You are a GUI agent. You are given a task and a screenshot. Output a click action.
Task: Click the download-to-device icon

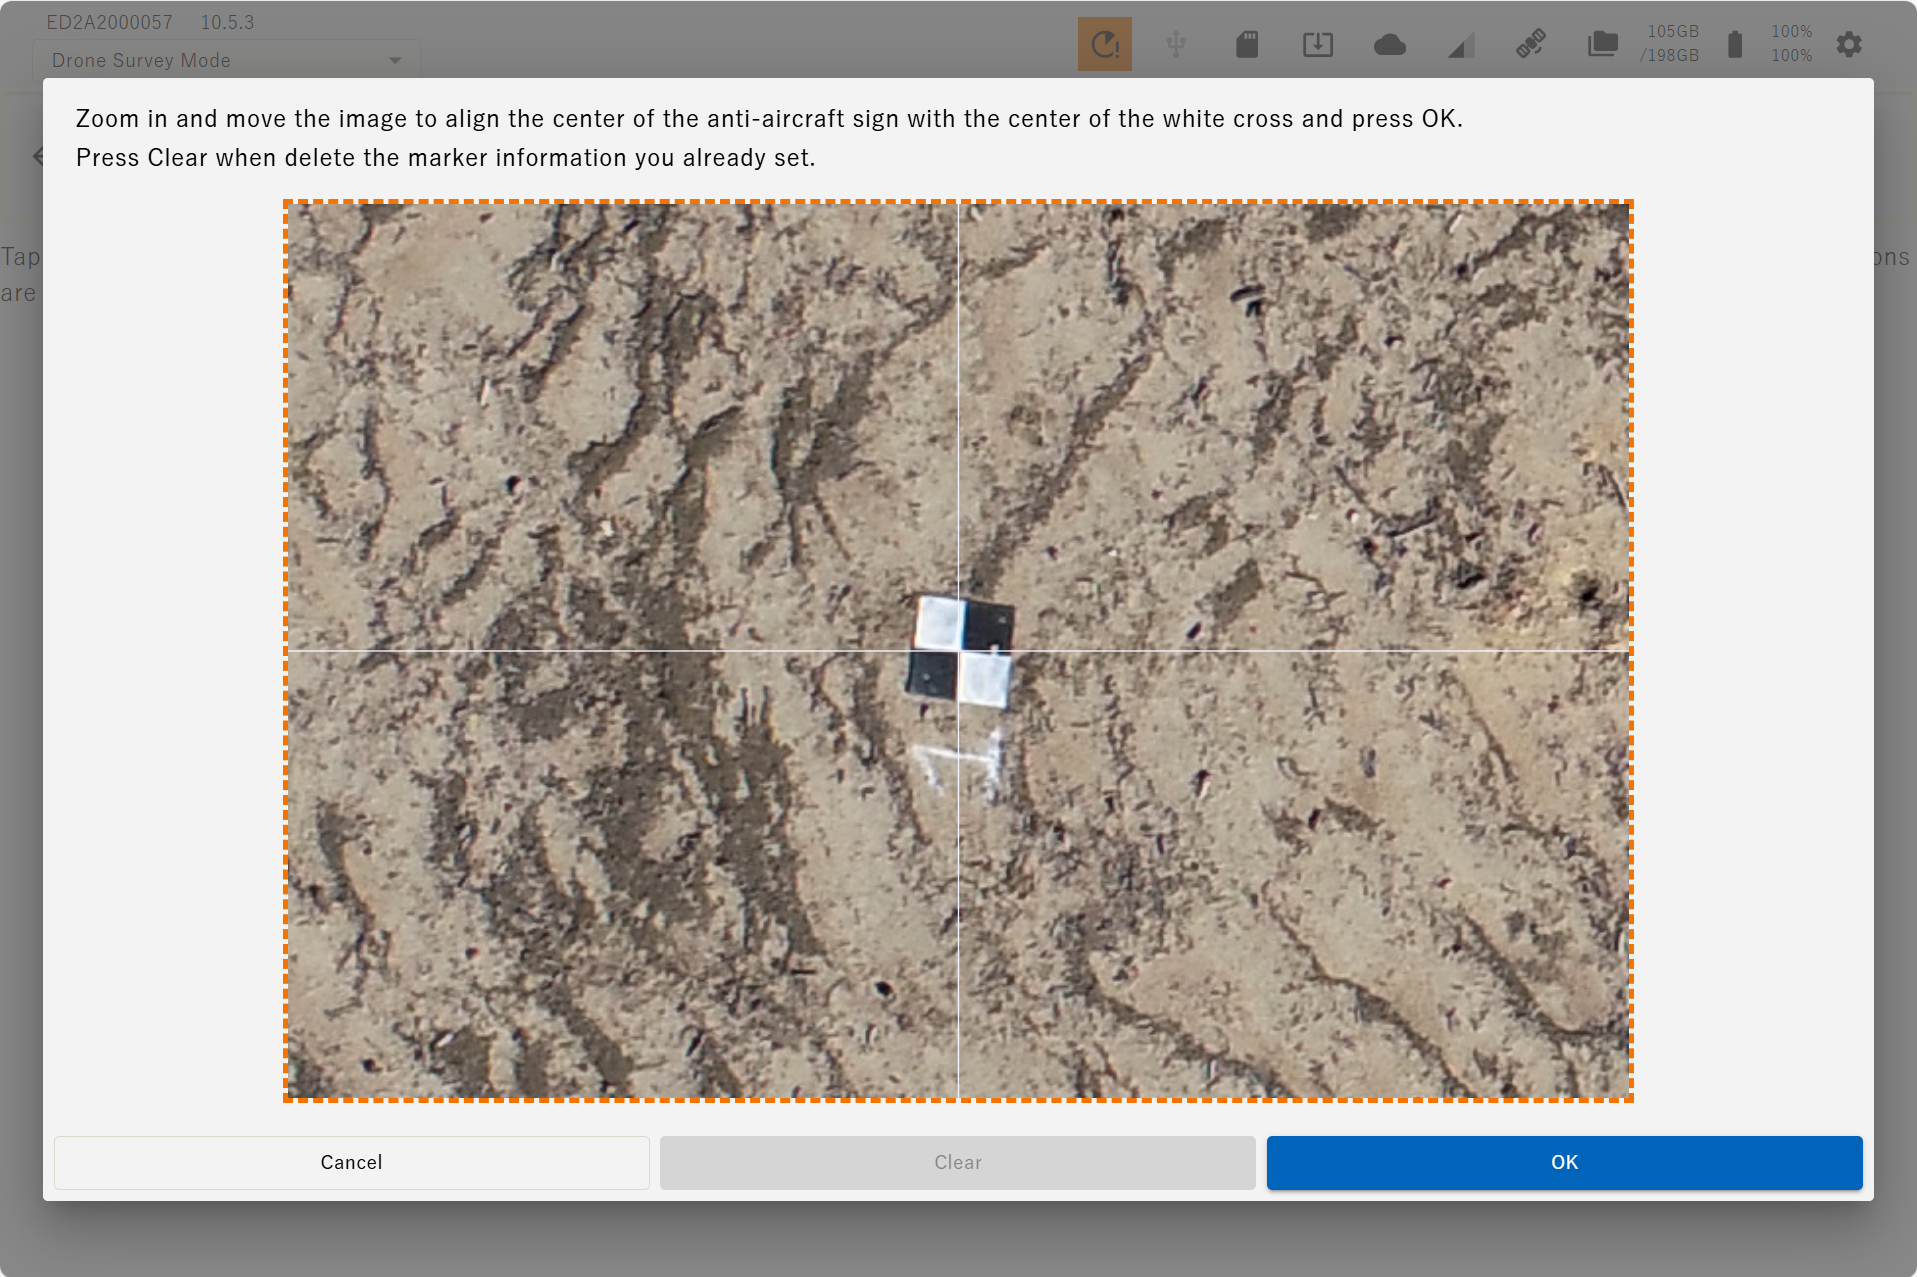point(1318,44)
